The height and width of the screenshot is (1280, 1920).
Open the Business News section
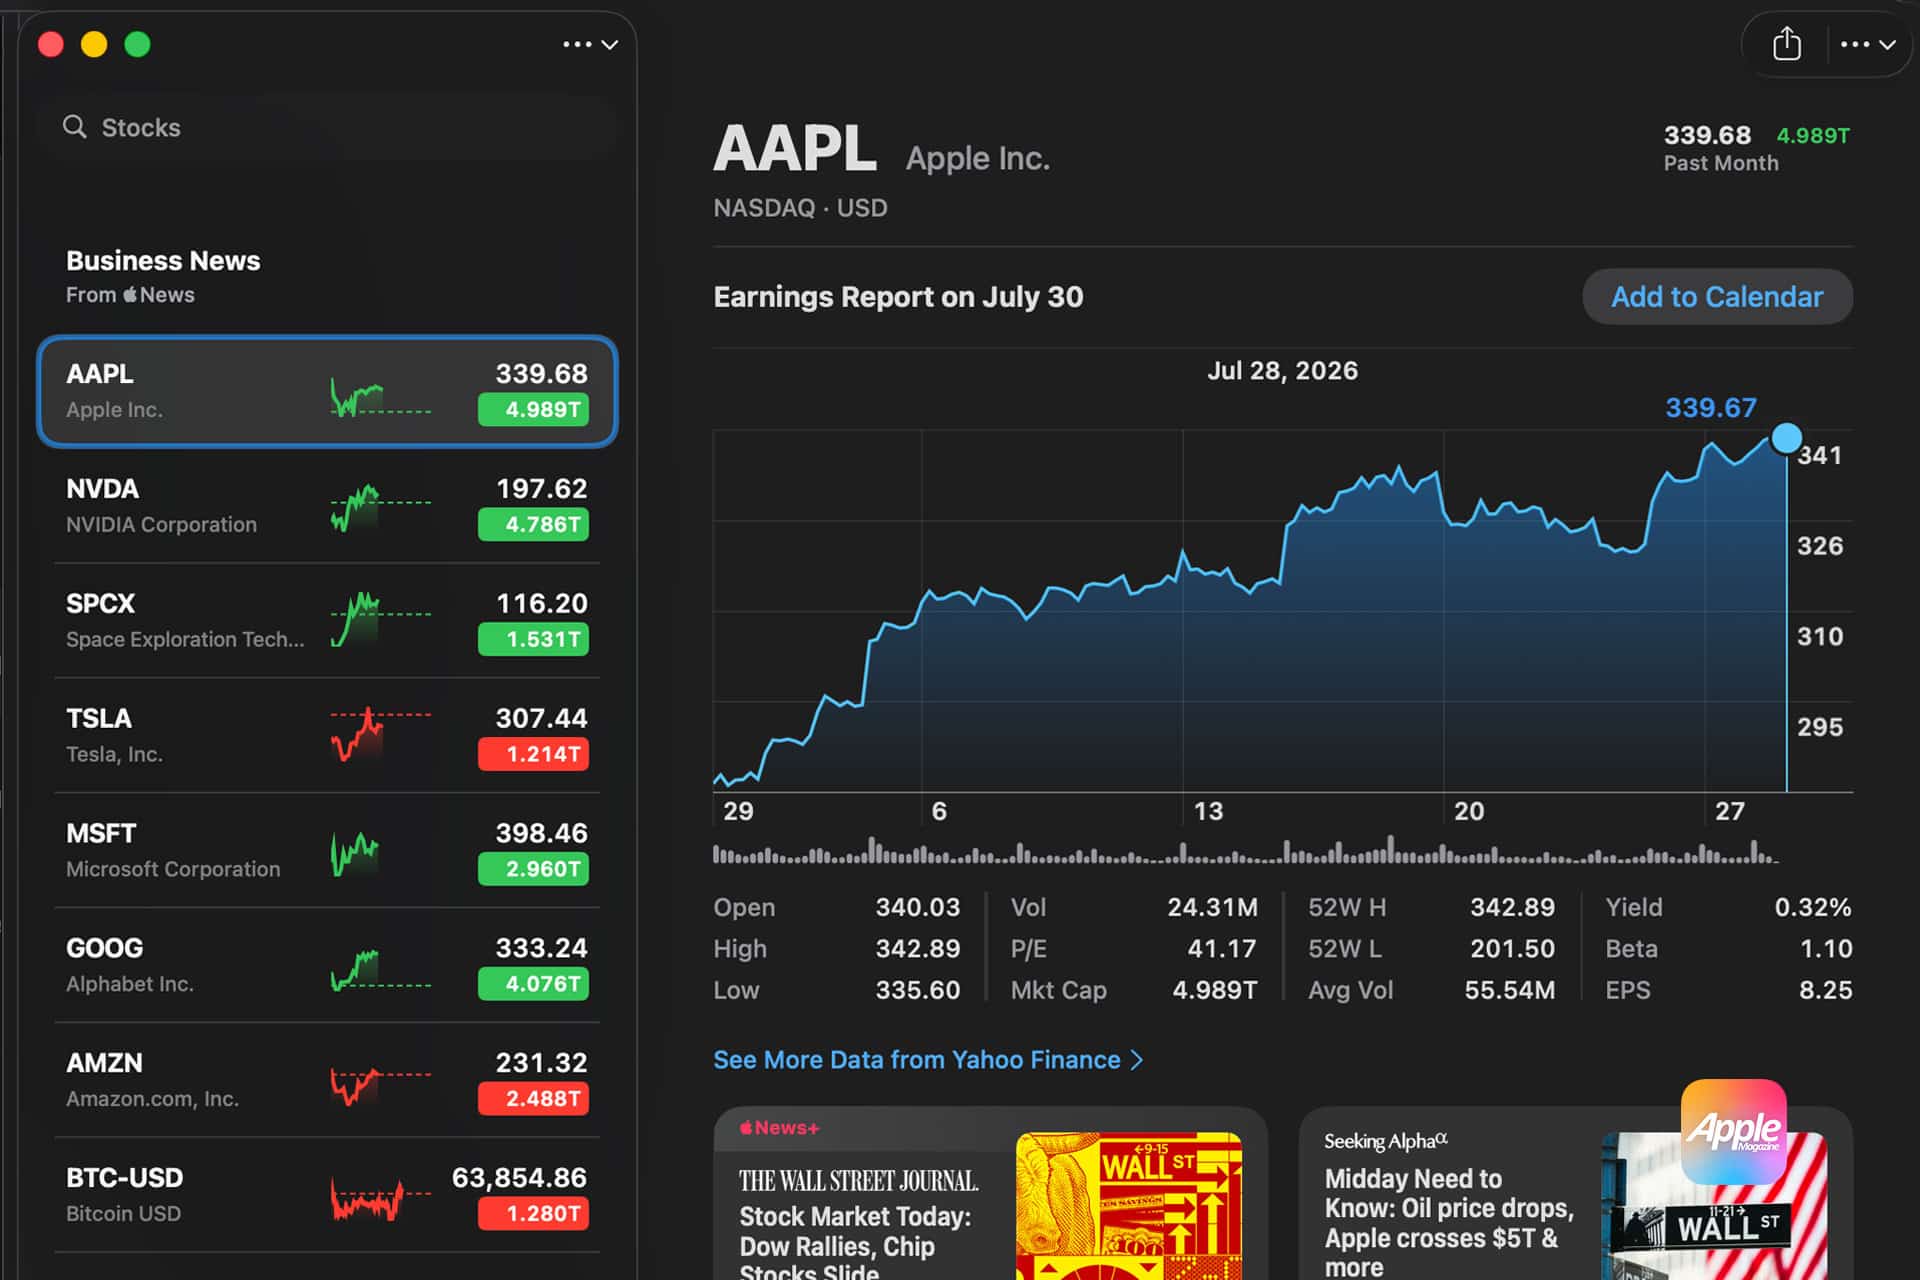(x=163, y=276)
